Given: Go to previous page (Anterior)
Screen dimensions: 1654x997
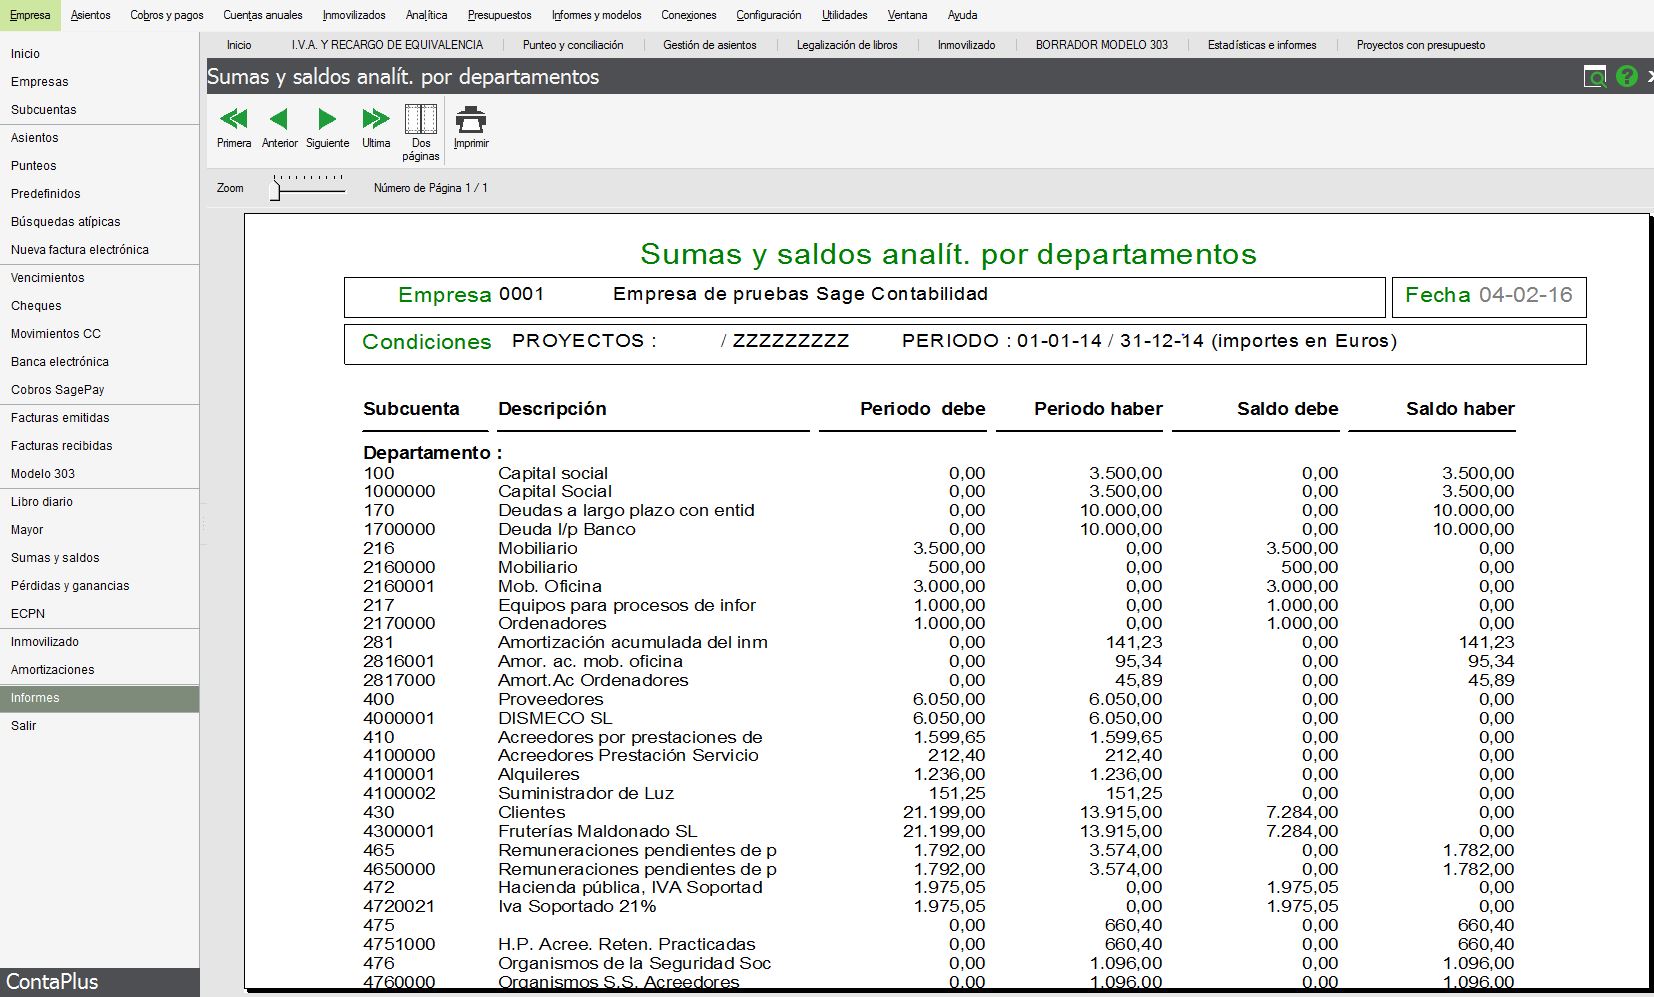Looking at the screenshot, I should coord(280,127).
